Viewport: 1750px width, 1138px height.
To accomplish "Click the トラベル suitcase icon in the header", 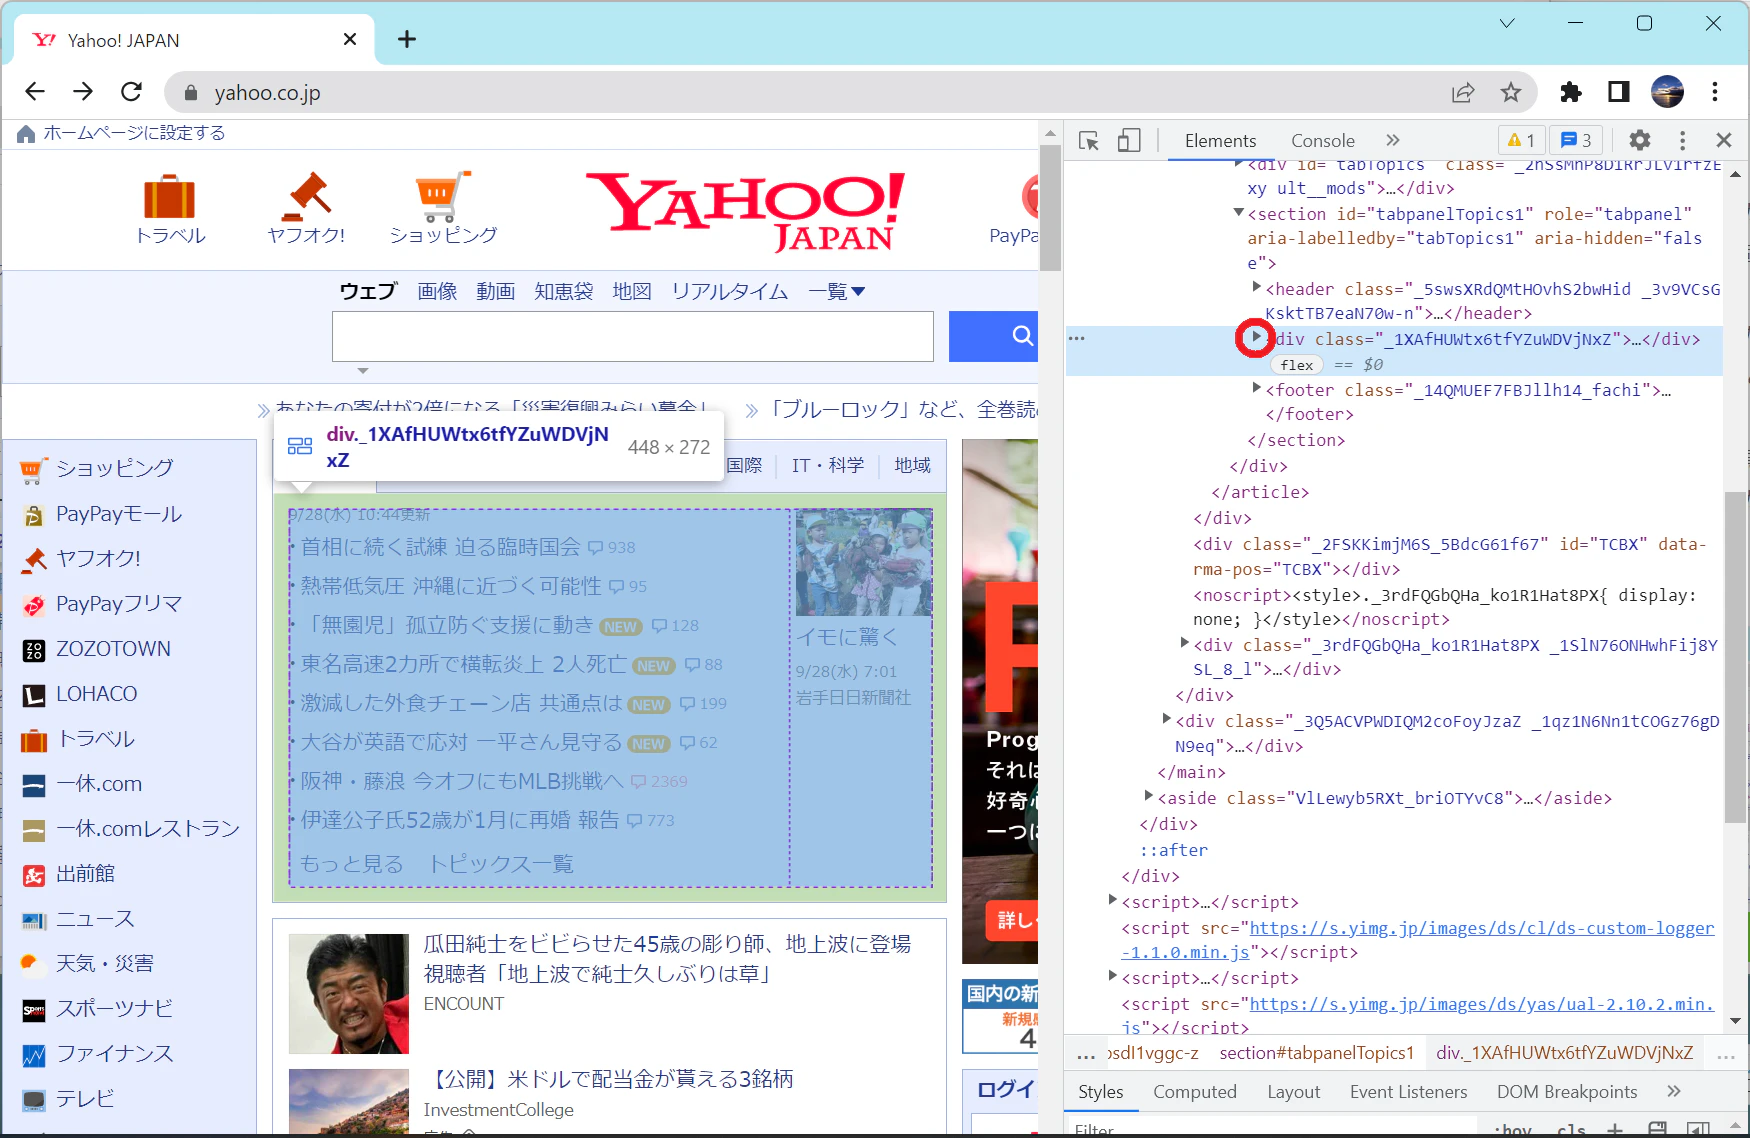I will [169, 196].
